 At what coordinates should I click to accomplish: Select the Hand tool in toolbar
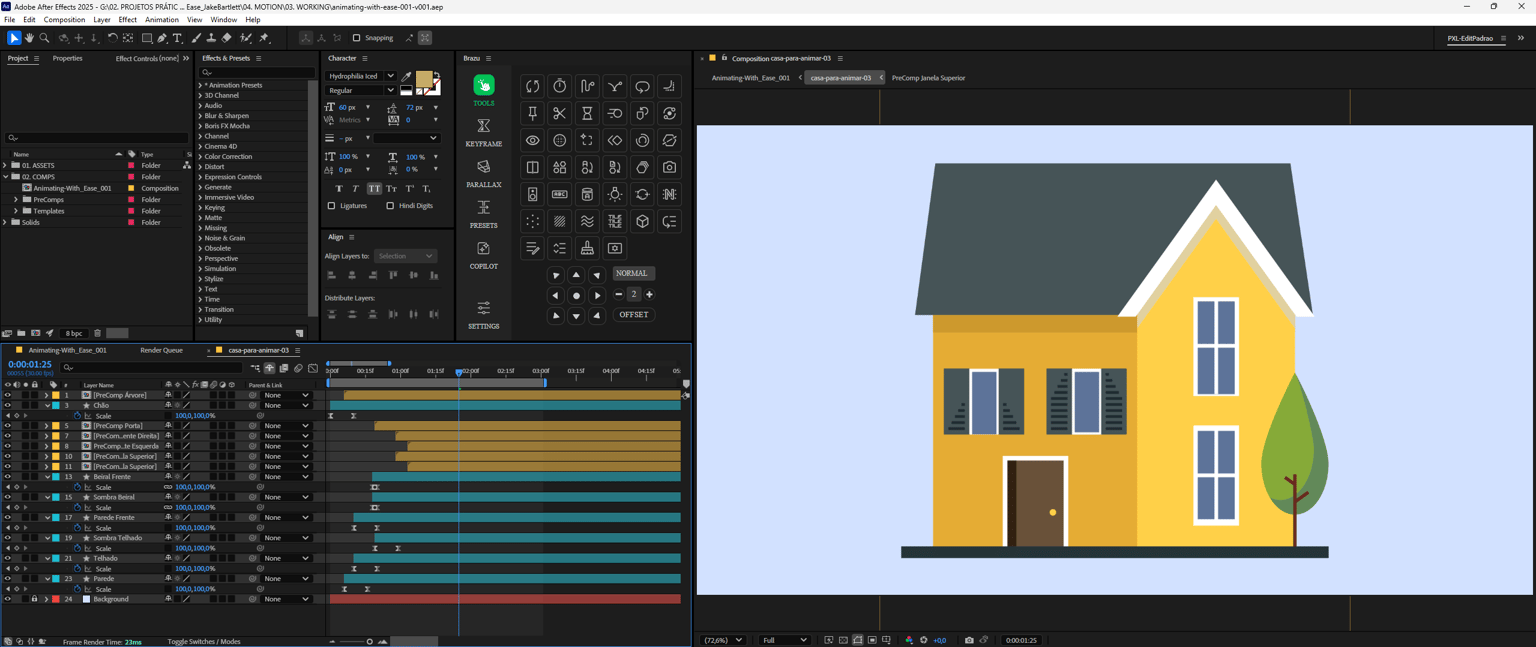coord(29,38)
